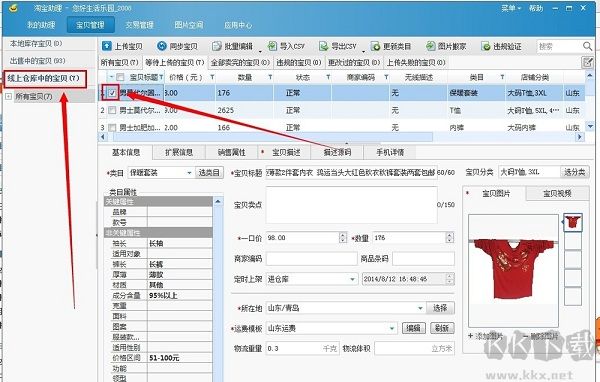Click the edit-columns icon right of the tabs
The height and width of the screenshot is (382, 600).
[587, 62]
